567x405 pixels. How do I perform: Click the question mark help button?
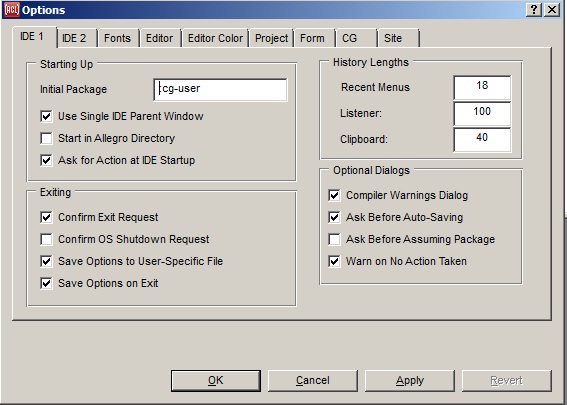(x=534, y=10)
